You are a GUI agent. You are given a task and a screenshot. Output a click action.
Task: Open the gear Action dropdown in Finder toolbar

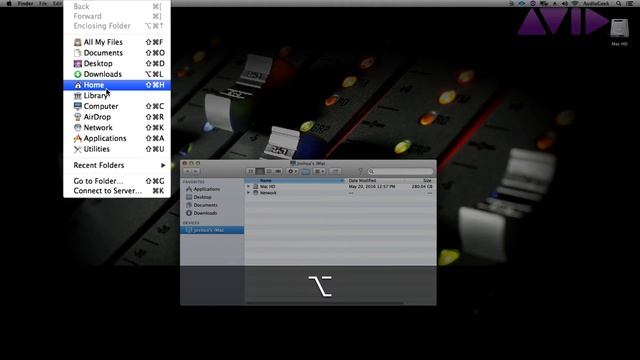click(292, 171)
